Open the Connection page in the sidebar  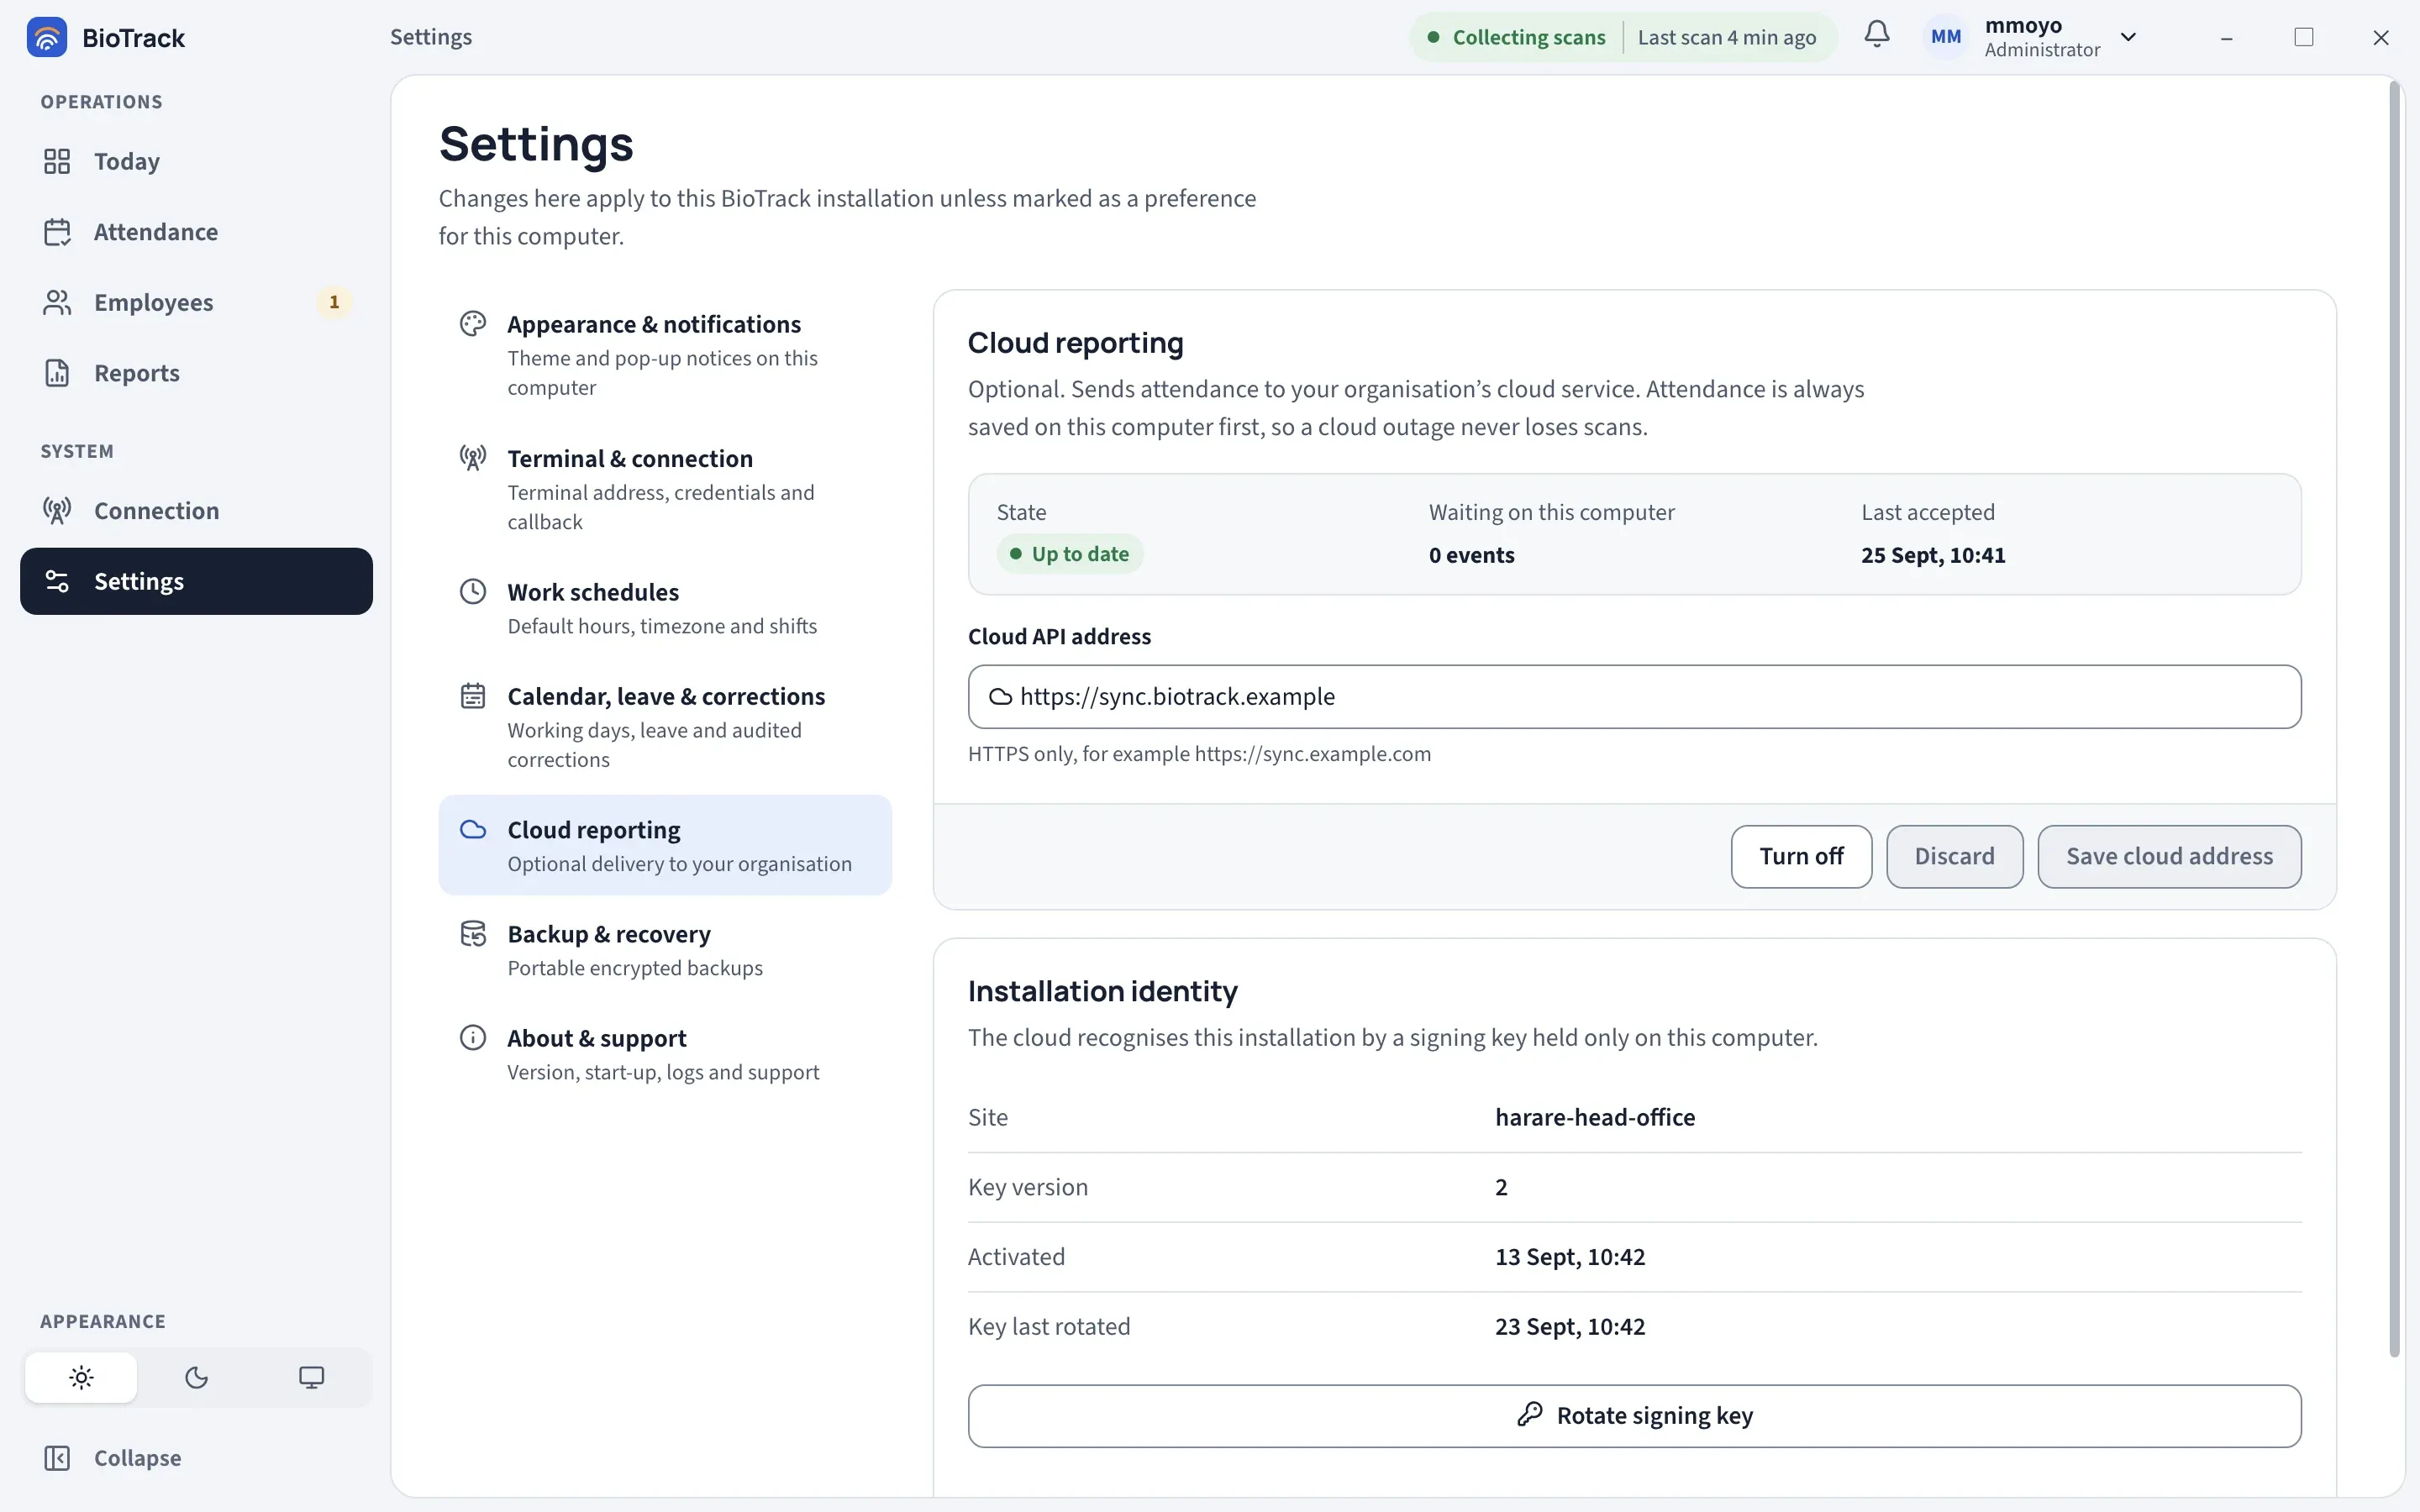click(196, 511)
